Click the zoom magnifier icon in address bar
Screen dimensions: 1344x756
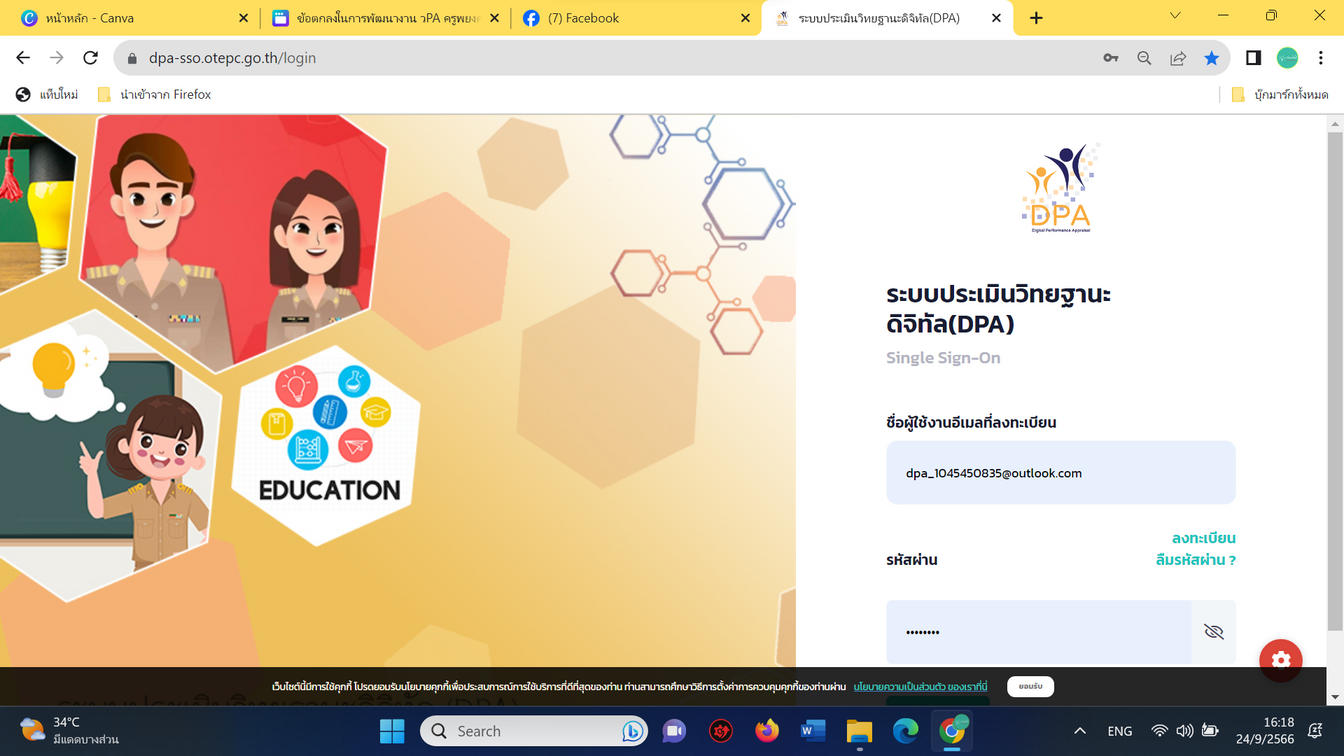coord(1144,58)
